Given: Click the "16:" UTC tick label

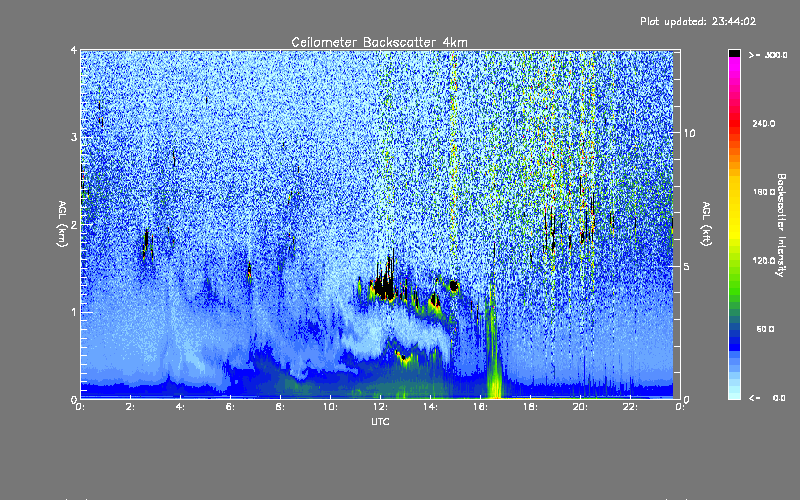Looking at the screenshot, I should [480, 407].
